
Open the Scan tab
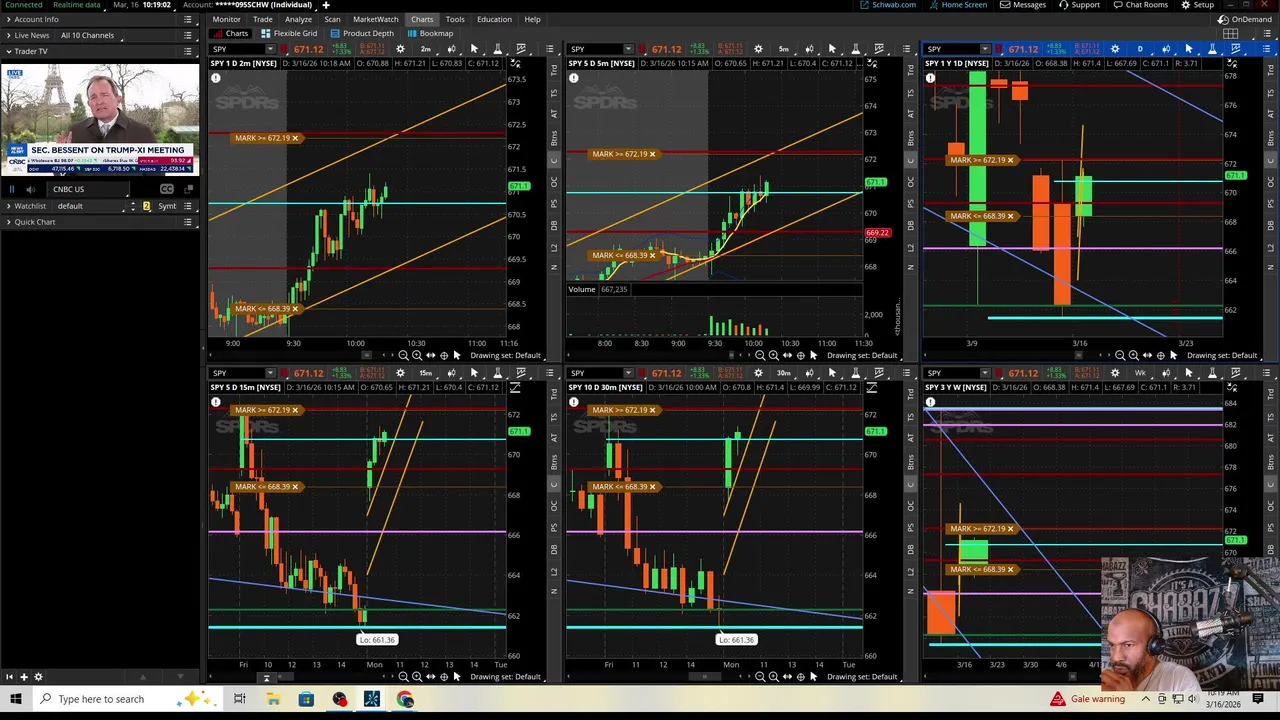pos(332,19)
